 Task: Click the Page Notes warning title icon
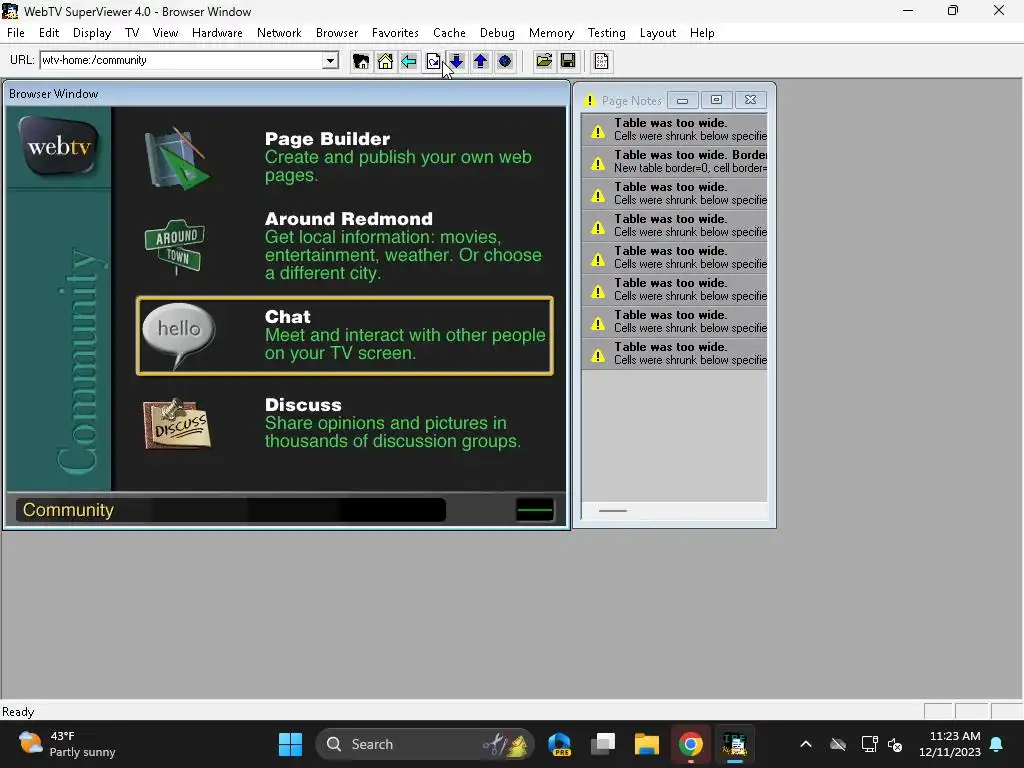(x=590, y=101)
